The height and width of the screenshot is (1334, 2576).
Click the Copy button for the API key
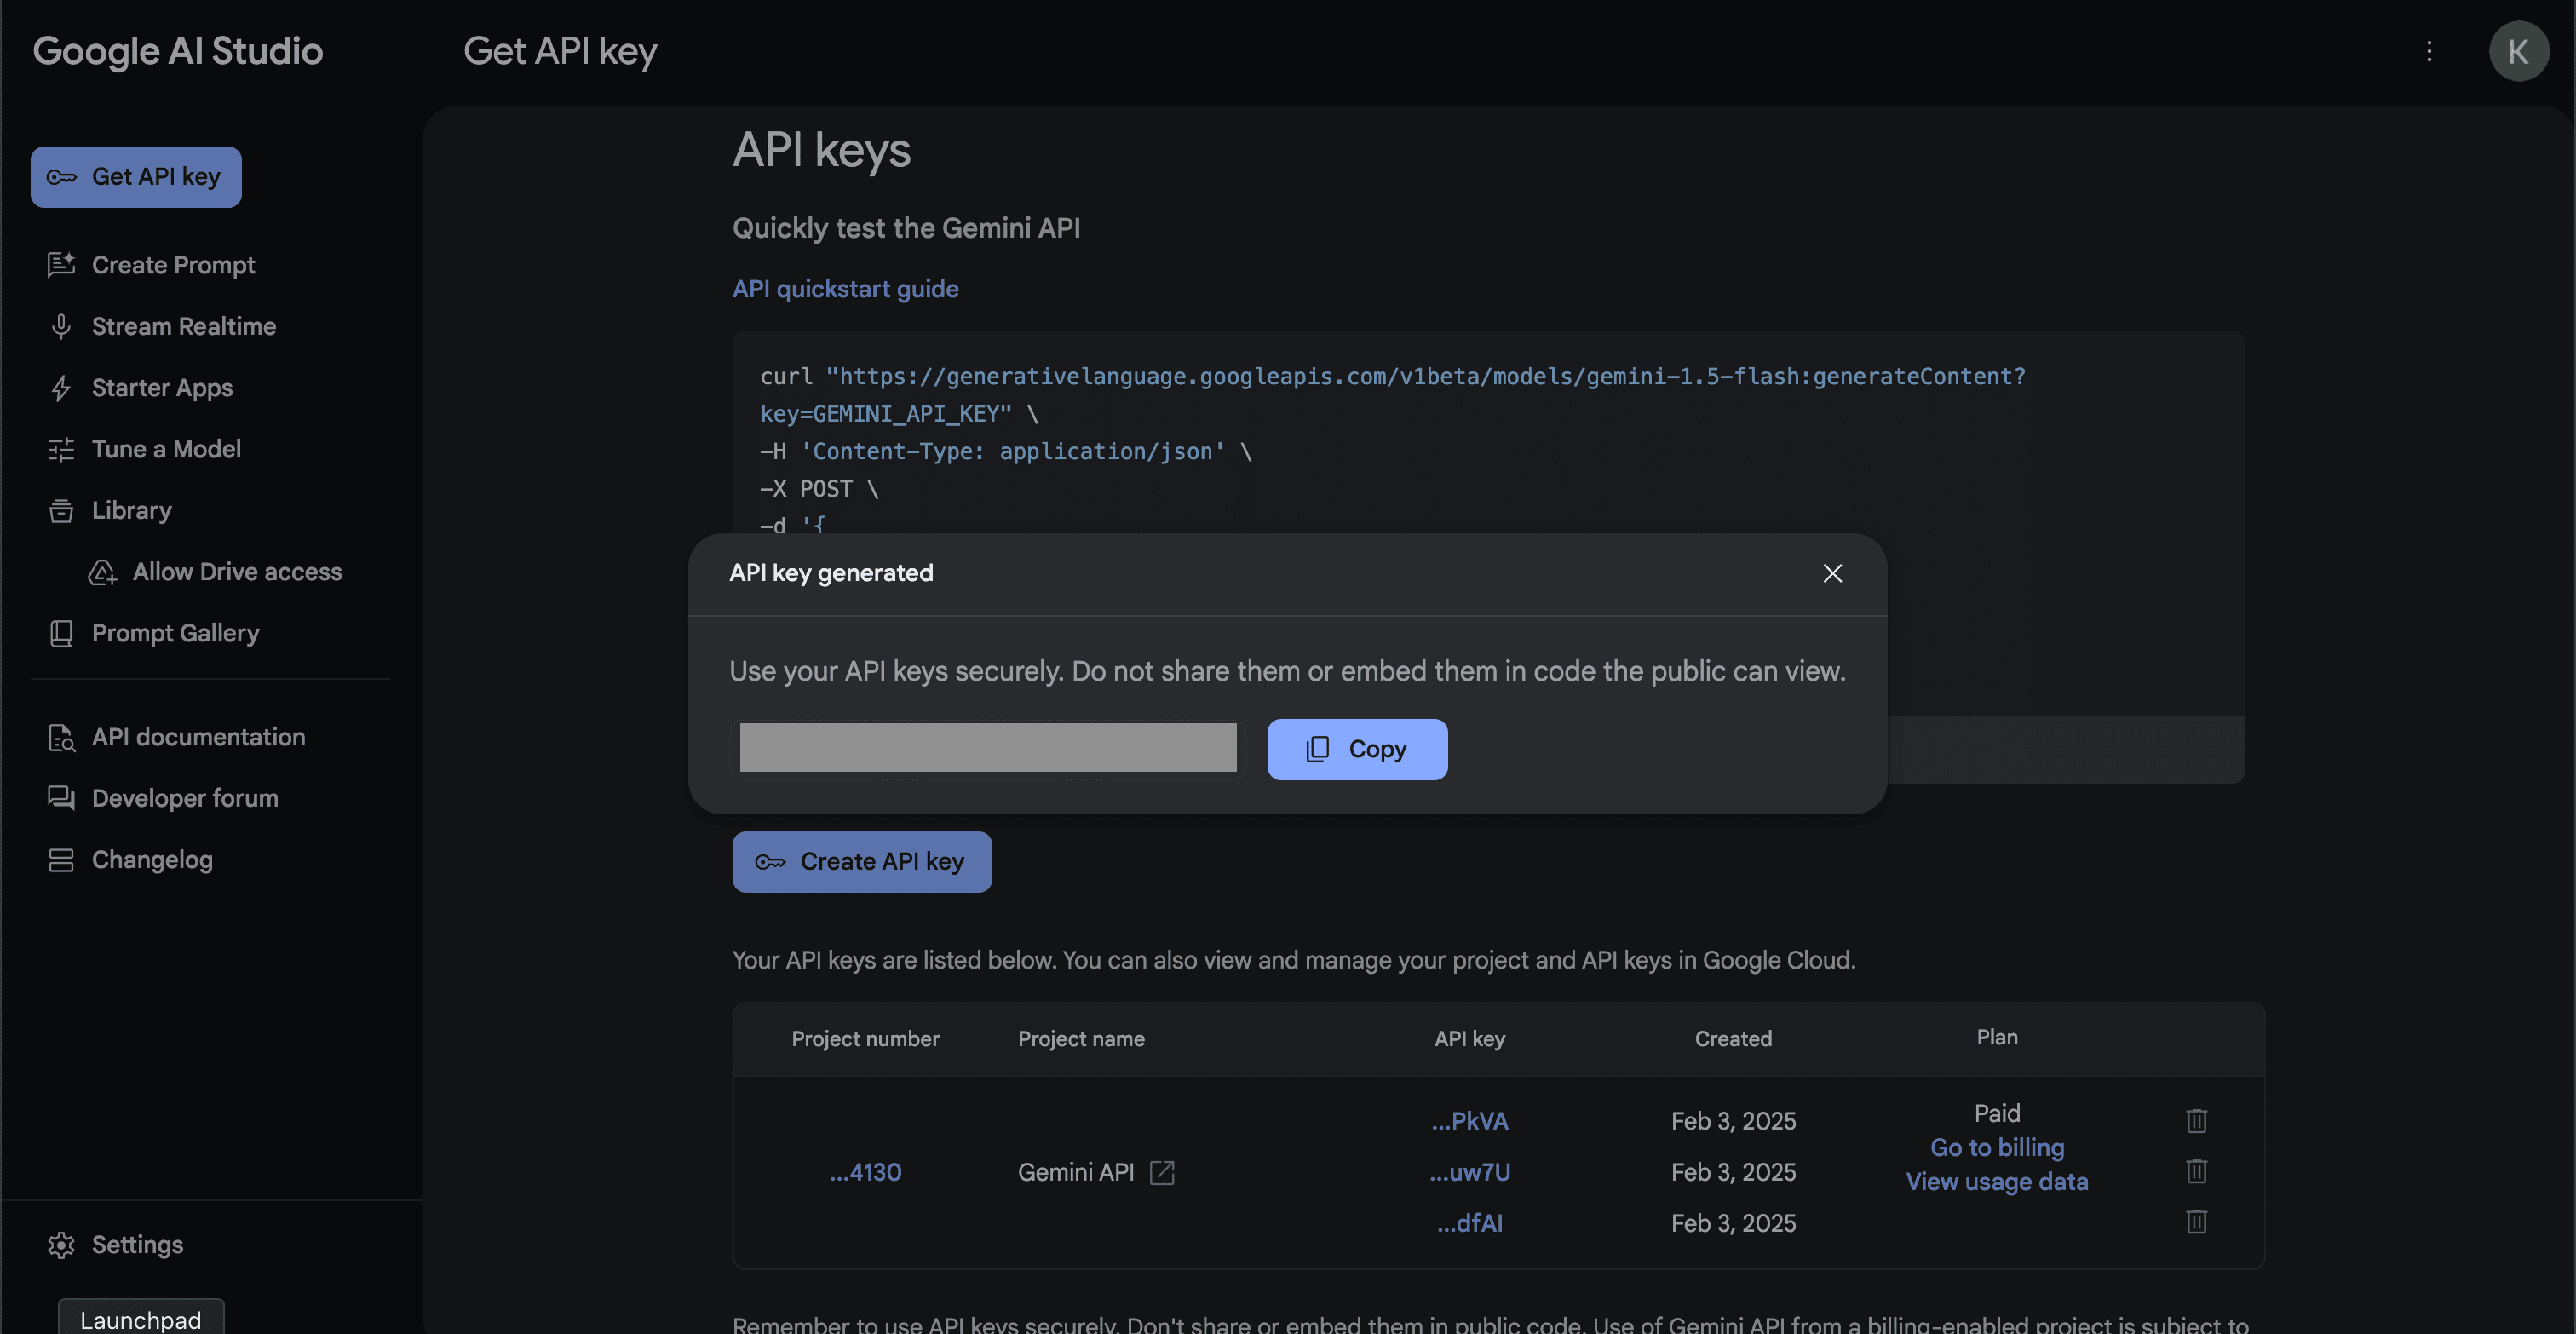pyautogui.click(x=1356, y=749)
